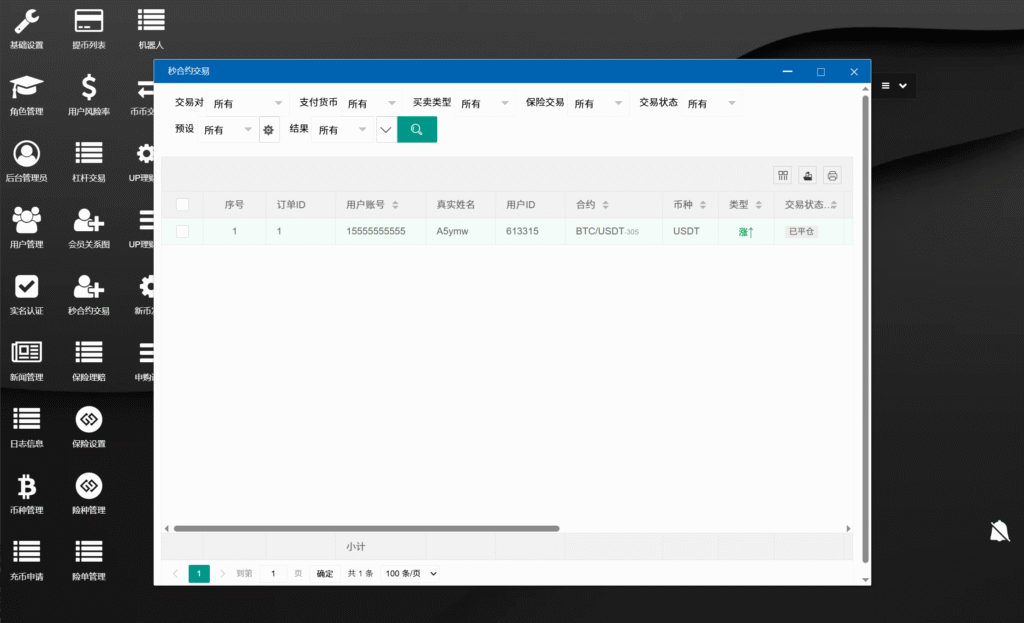Open the 基础设置 wrench icon
This screenshot has width=1024, height=623.
tap(27, 21)
